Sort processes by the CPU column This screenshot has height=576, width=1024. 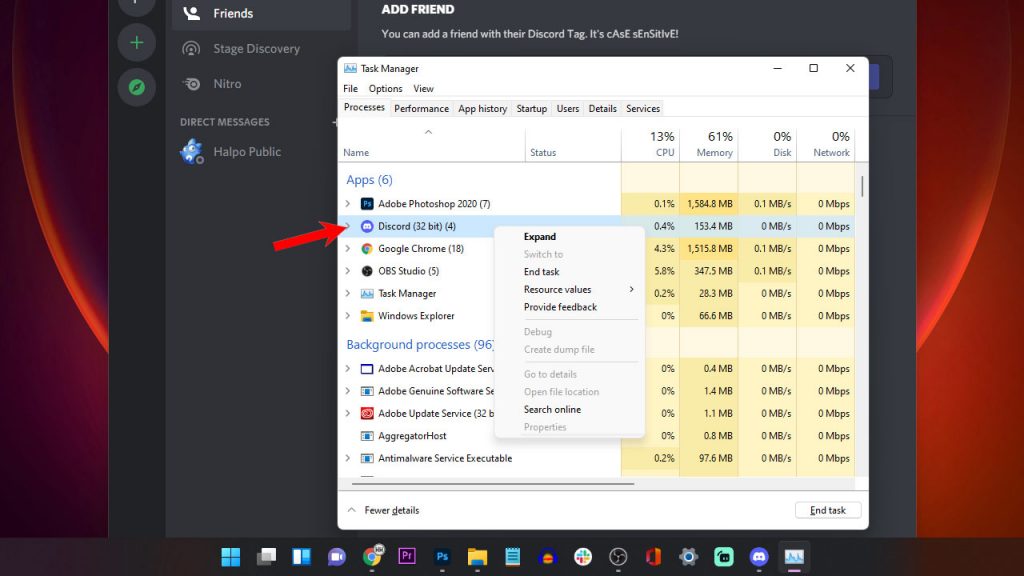click(x=650, y=144)
